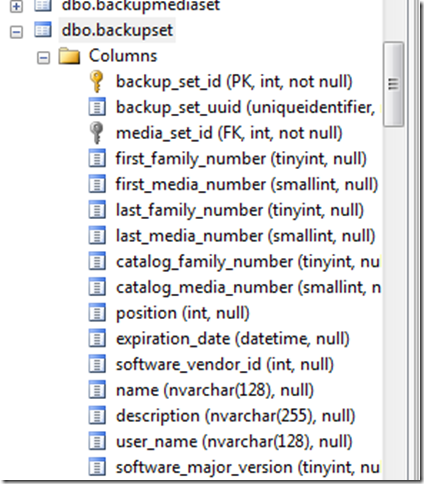Screen dimensions: 424x484
Task: Collapse the Columns folder node
Action: (x=43, y=58)
